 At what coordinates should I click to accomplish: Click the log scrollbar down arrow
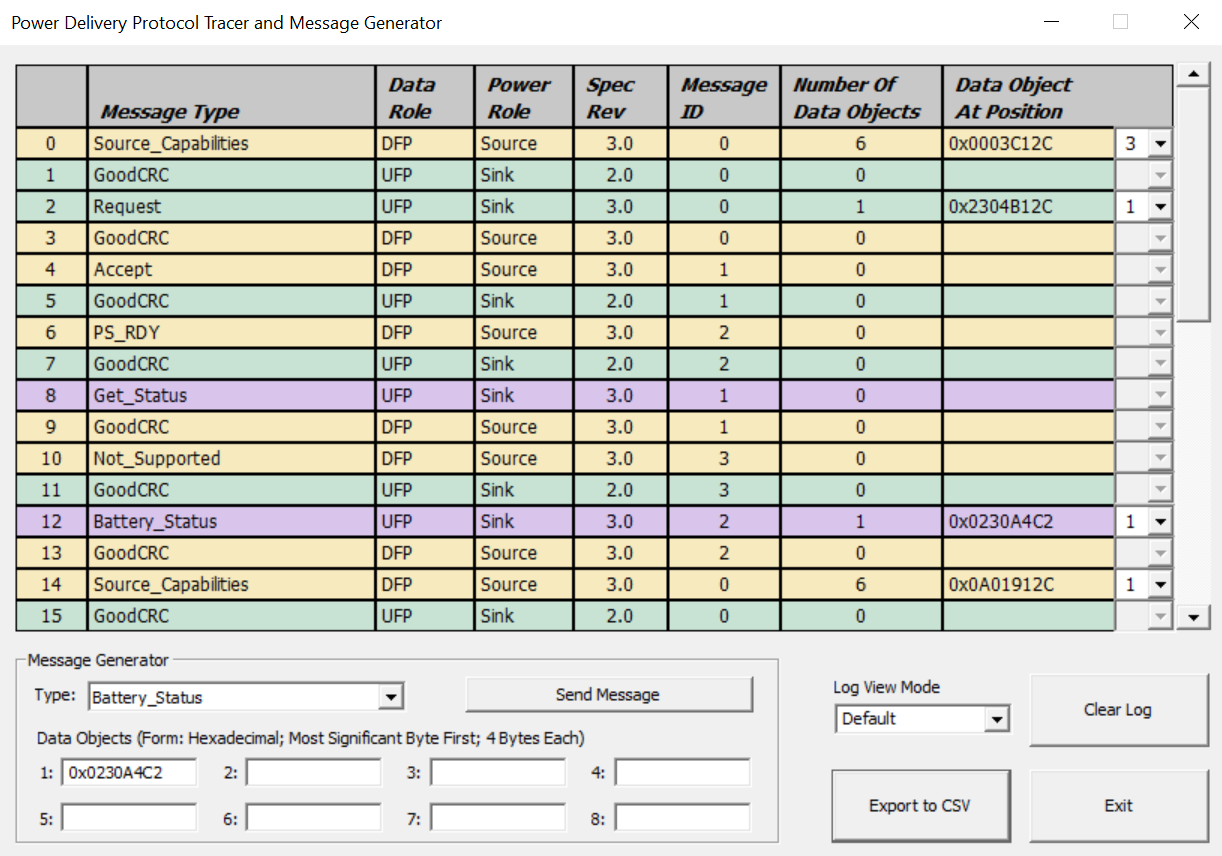(x=1193, y=618)
